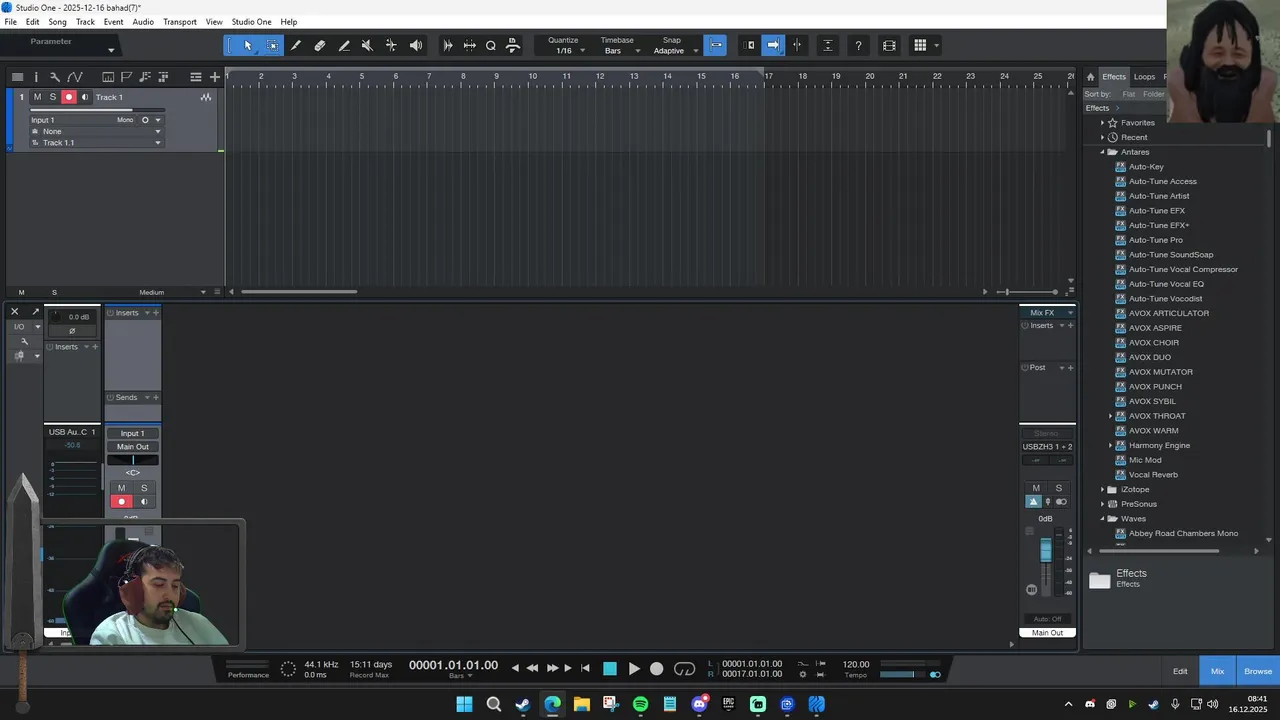Toggle input monitor on Track 1 header

(x=85, y=97)
